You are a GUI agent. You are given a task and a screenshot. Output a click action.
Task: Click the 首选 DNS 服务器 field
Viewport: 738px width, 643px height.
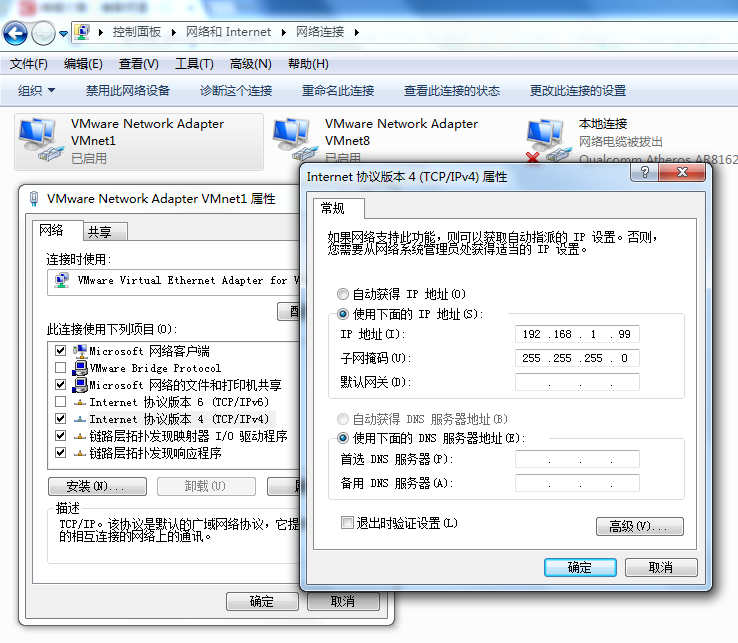pos(577,459)
